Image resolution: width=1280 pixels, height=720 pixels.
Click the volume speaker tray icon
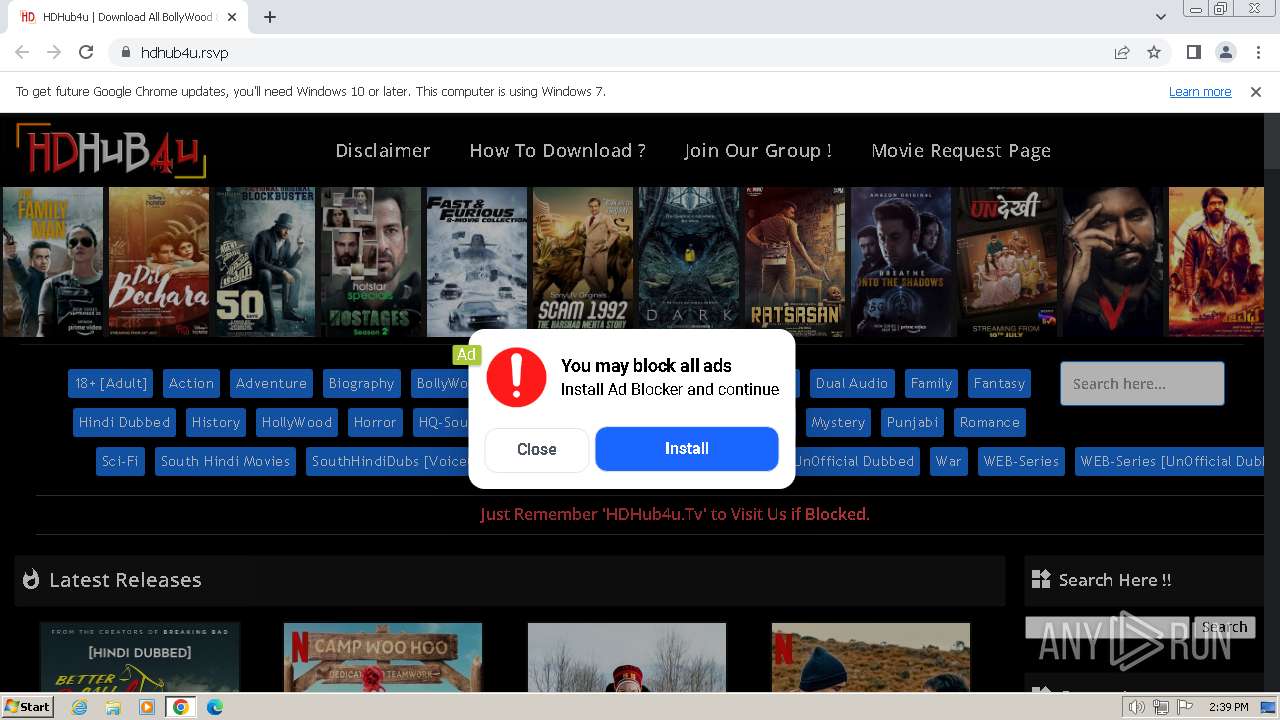[1137, 707]
